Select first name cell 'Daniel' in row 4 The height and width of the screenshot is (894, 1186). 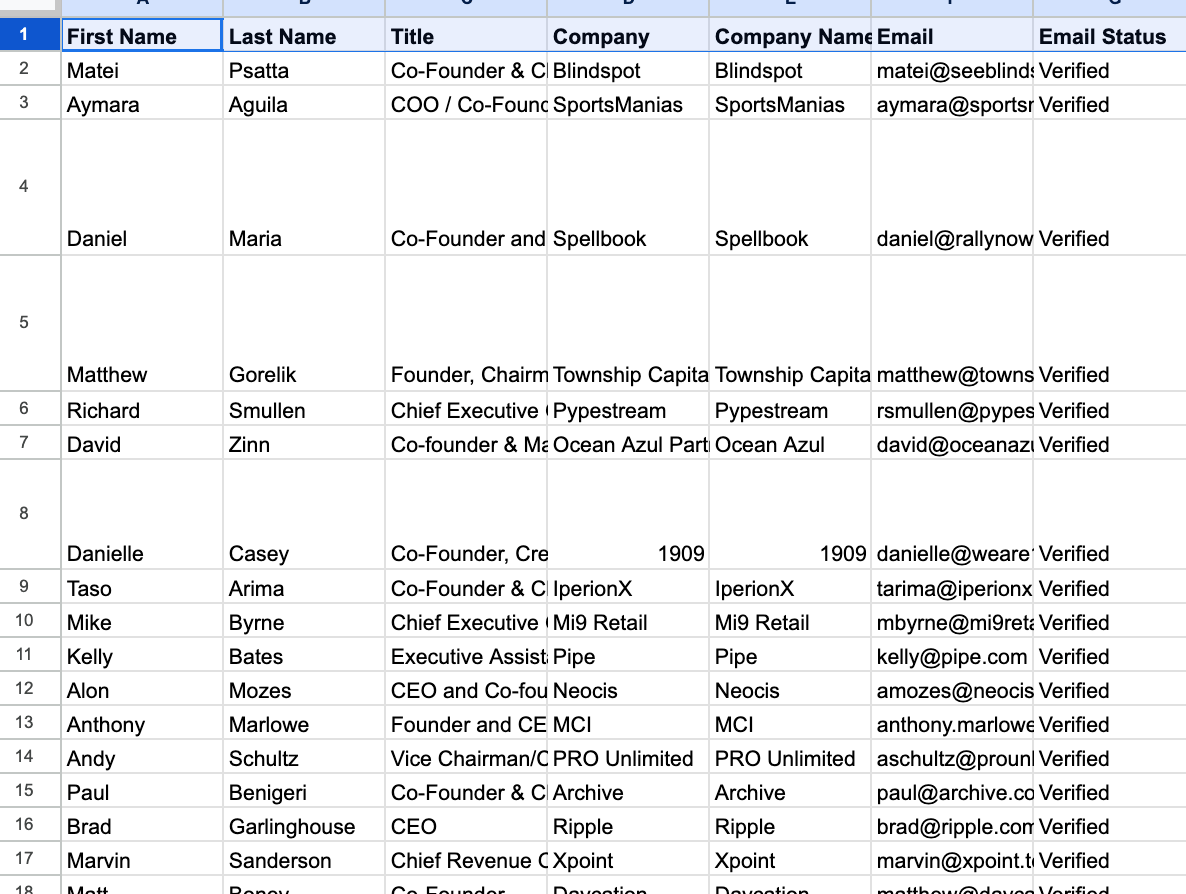[x=142, y=188]
